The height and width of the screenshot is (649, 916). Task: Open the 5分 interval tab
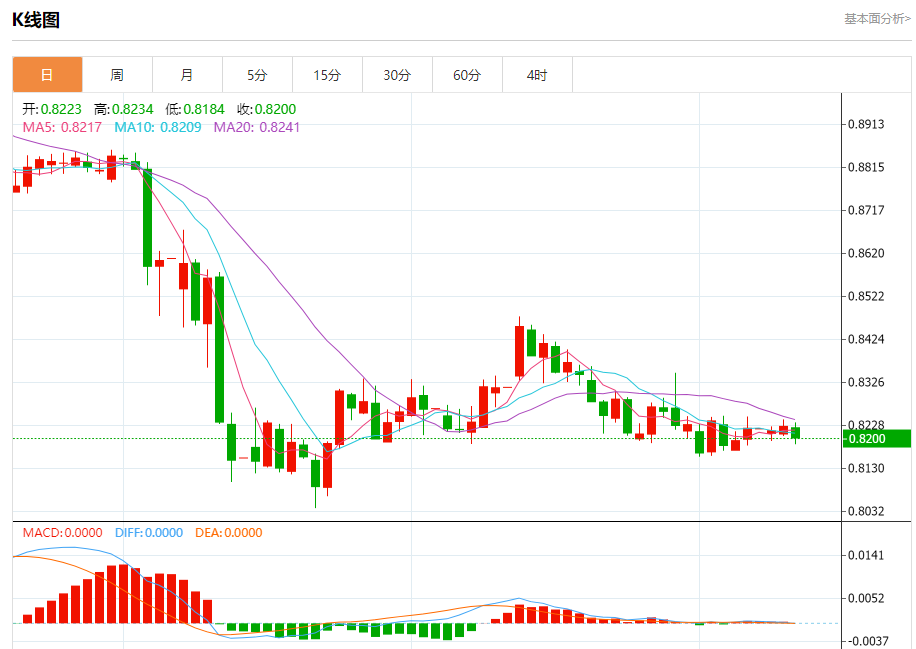258,75
